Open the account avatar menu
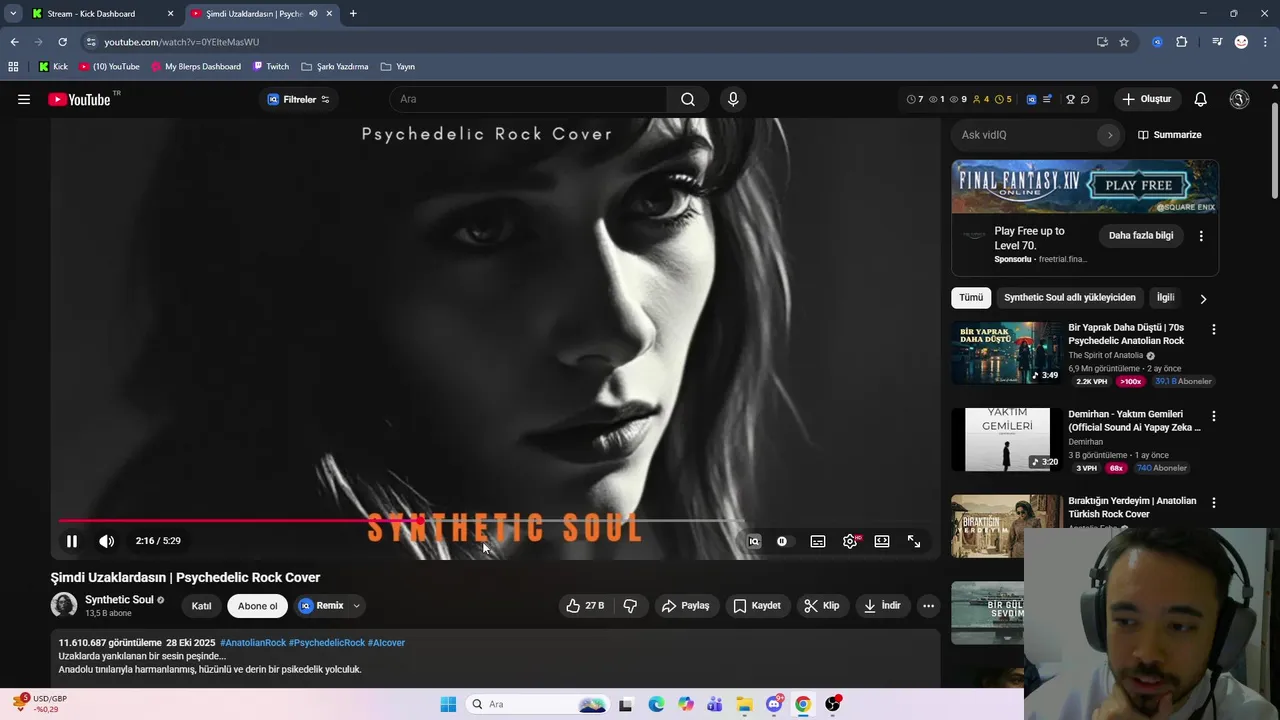Image resolution: width=1280 pixels, height=720 pixels. click(x=1239, y=99)
